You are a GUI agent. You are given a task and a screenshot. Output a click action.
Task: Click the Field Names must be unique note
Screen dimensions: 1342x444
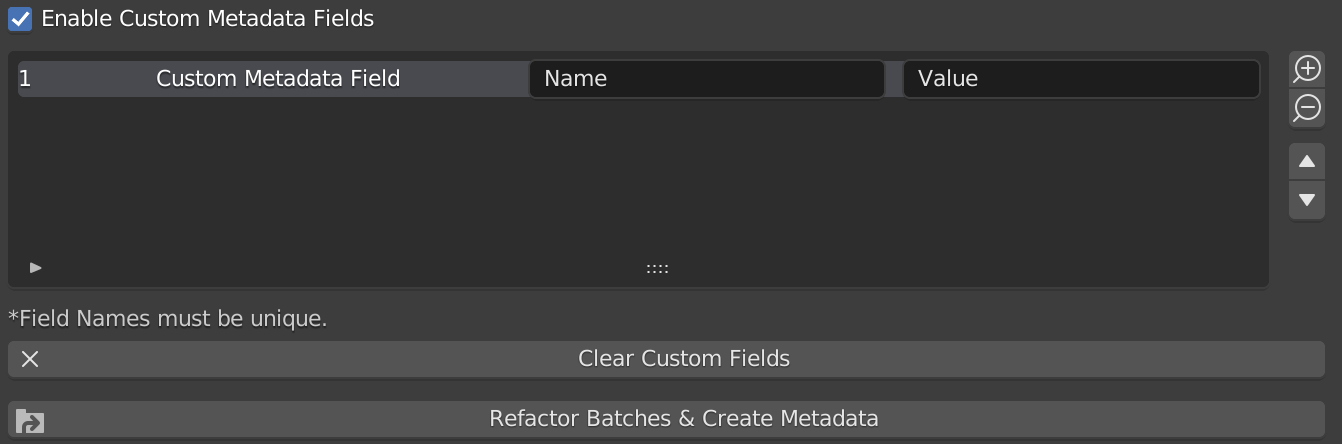[x=168, y=319]
